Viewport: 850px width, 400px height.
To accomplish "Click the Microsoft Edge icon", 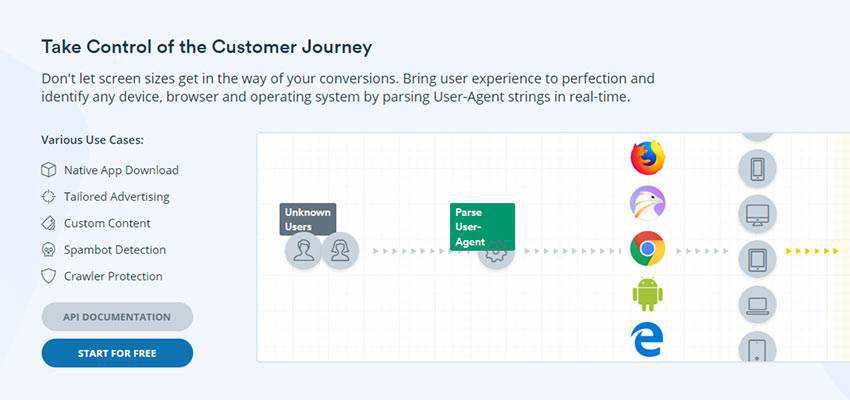I will (x=647, y=340).
